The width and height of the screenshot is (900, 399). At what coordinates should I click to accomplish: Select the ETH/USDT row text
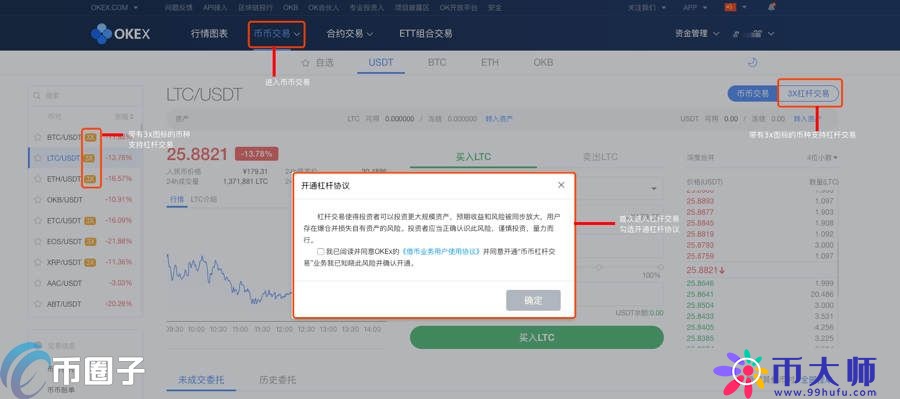point(64,179)
